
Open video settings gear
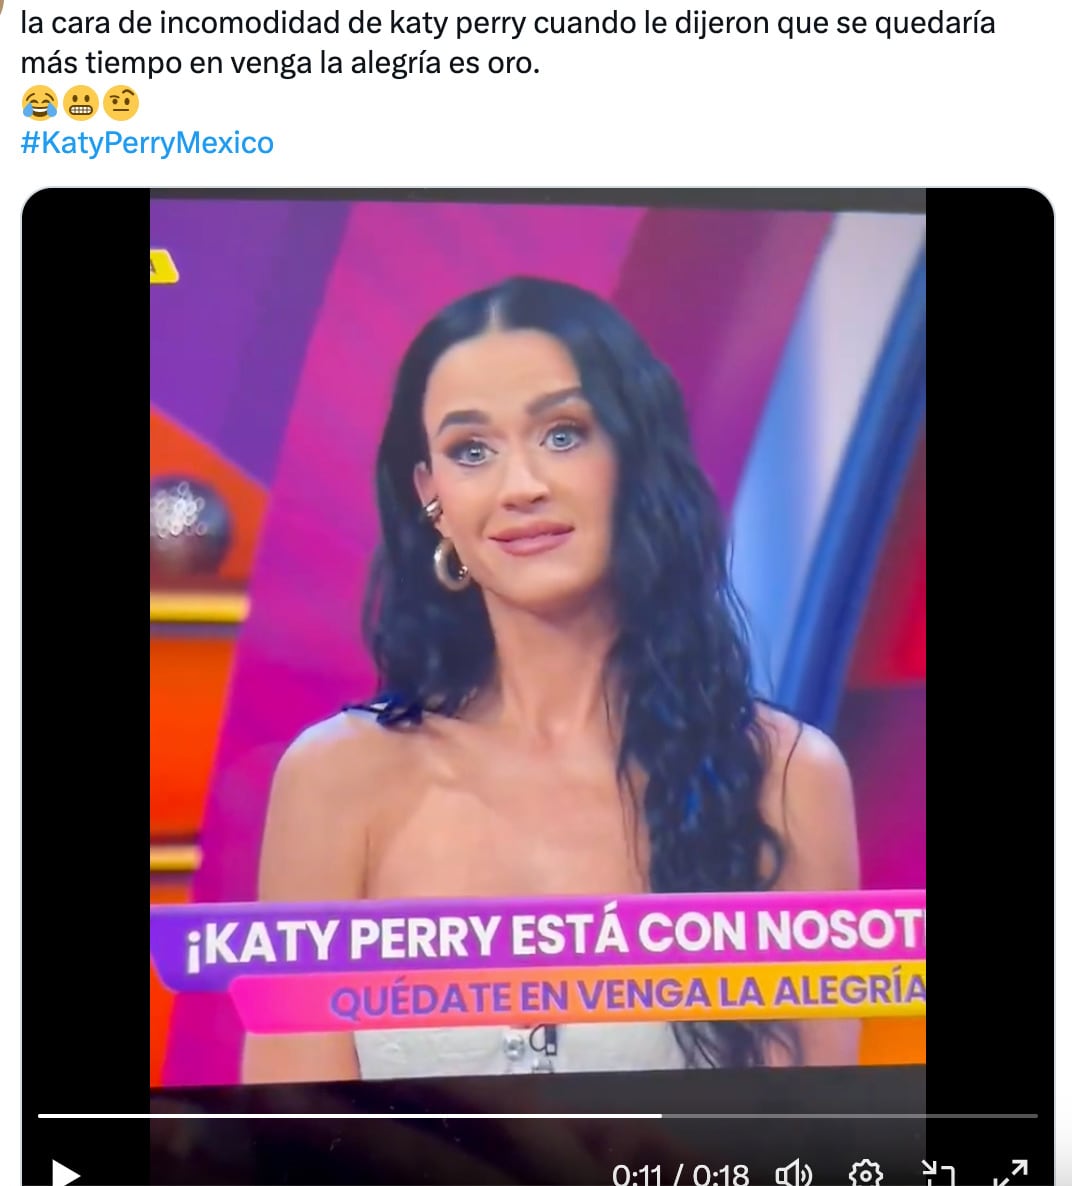click(865, 1173)
